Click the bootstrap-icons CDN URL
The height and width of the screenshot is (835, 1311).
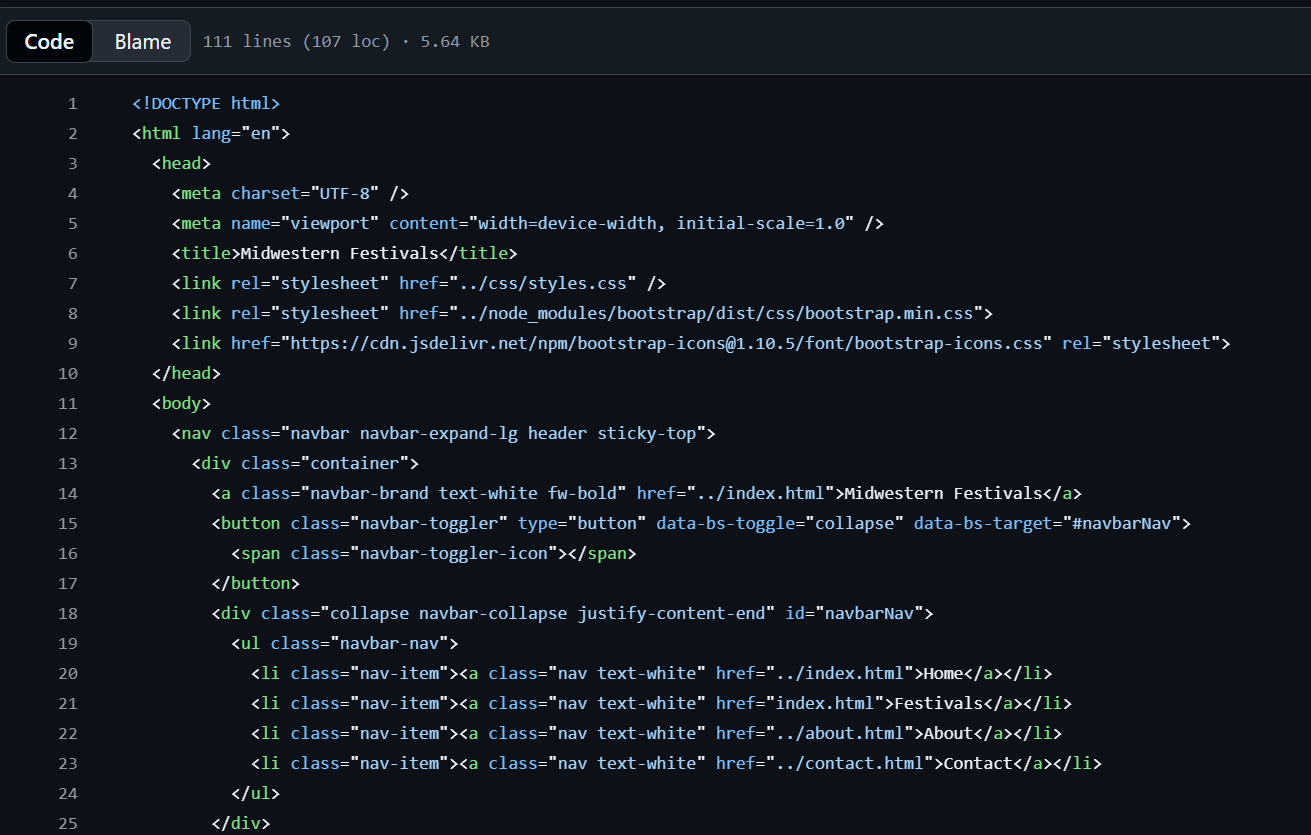tap(666, 343)
